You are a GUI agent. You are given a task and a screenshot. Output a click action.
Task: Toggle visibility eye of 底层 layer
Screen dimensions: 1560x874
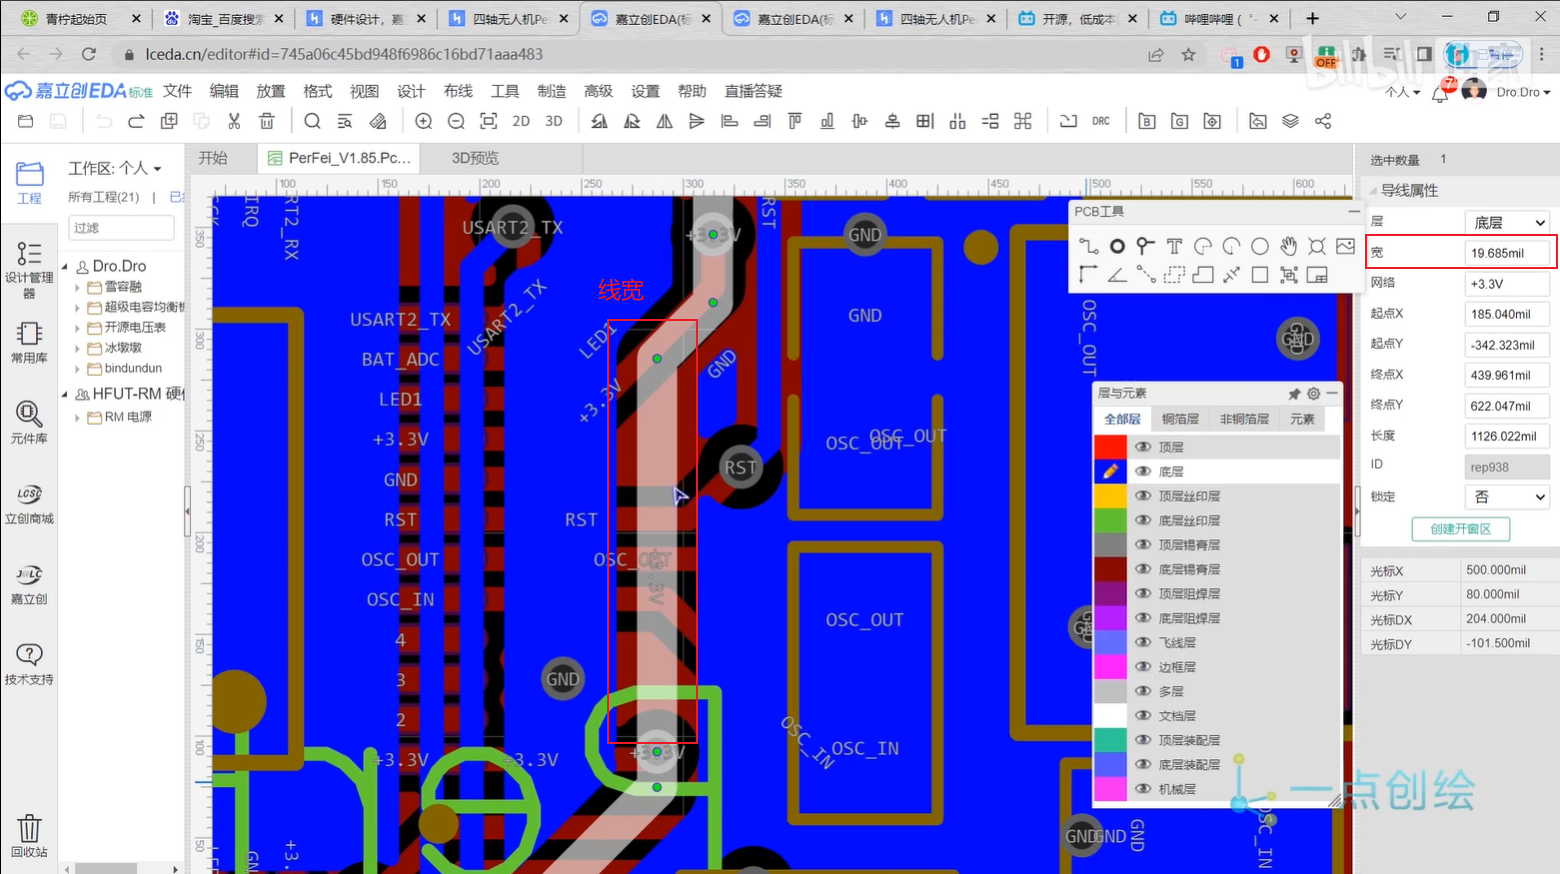pos(1143,471)
